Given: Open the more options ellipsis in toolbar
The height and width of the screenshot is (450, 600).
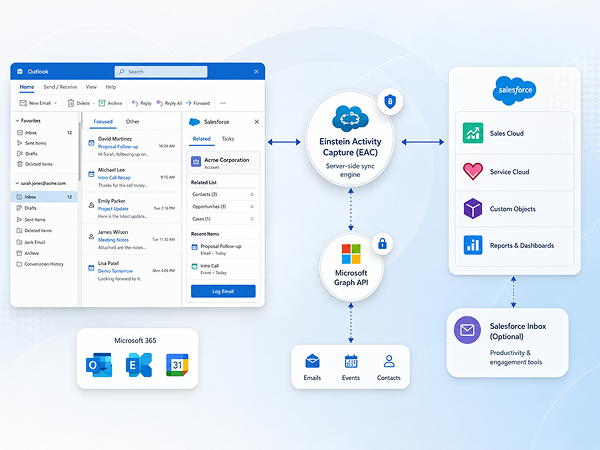Looking at the screenshot, I should [223, 103].
